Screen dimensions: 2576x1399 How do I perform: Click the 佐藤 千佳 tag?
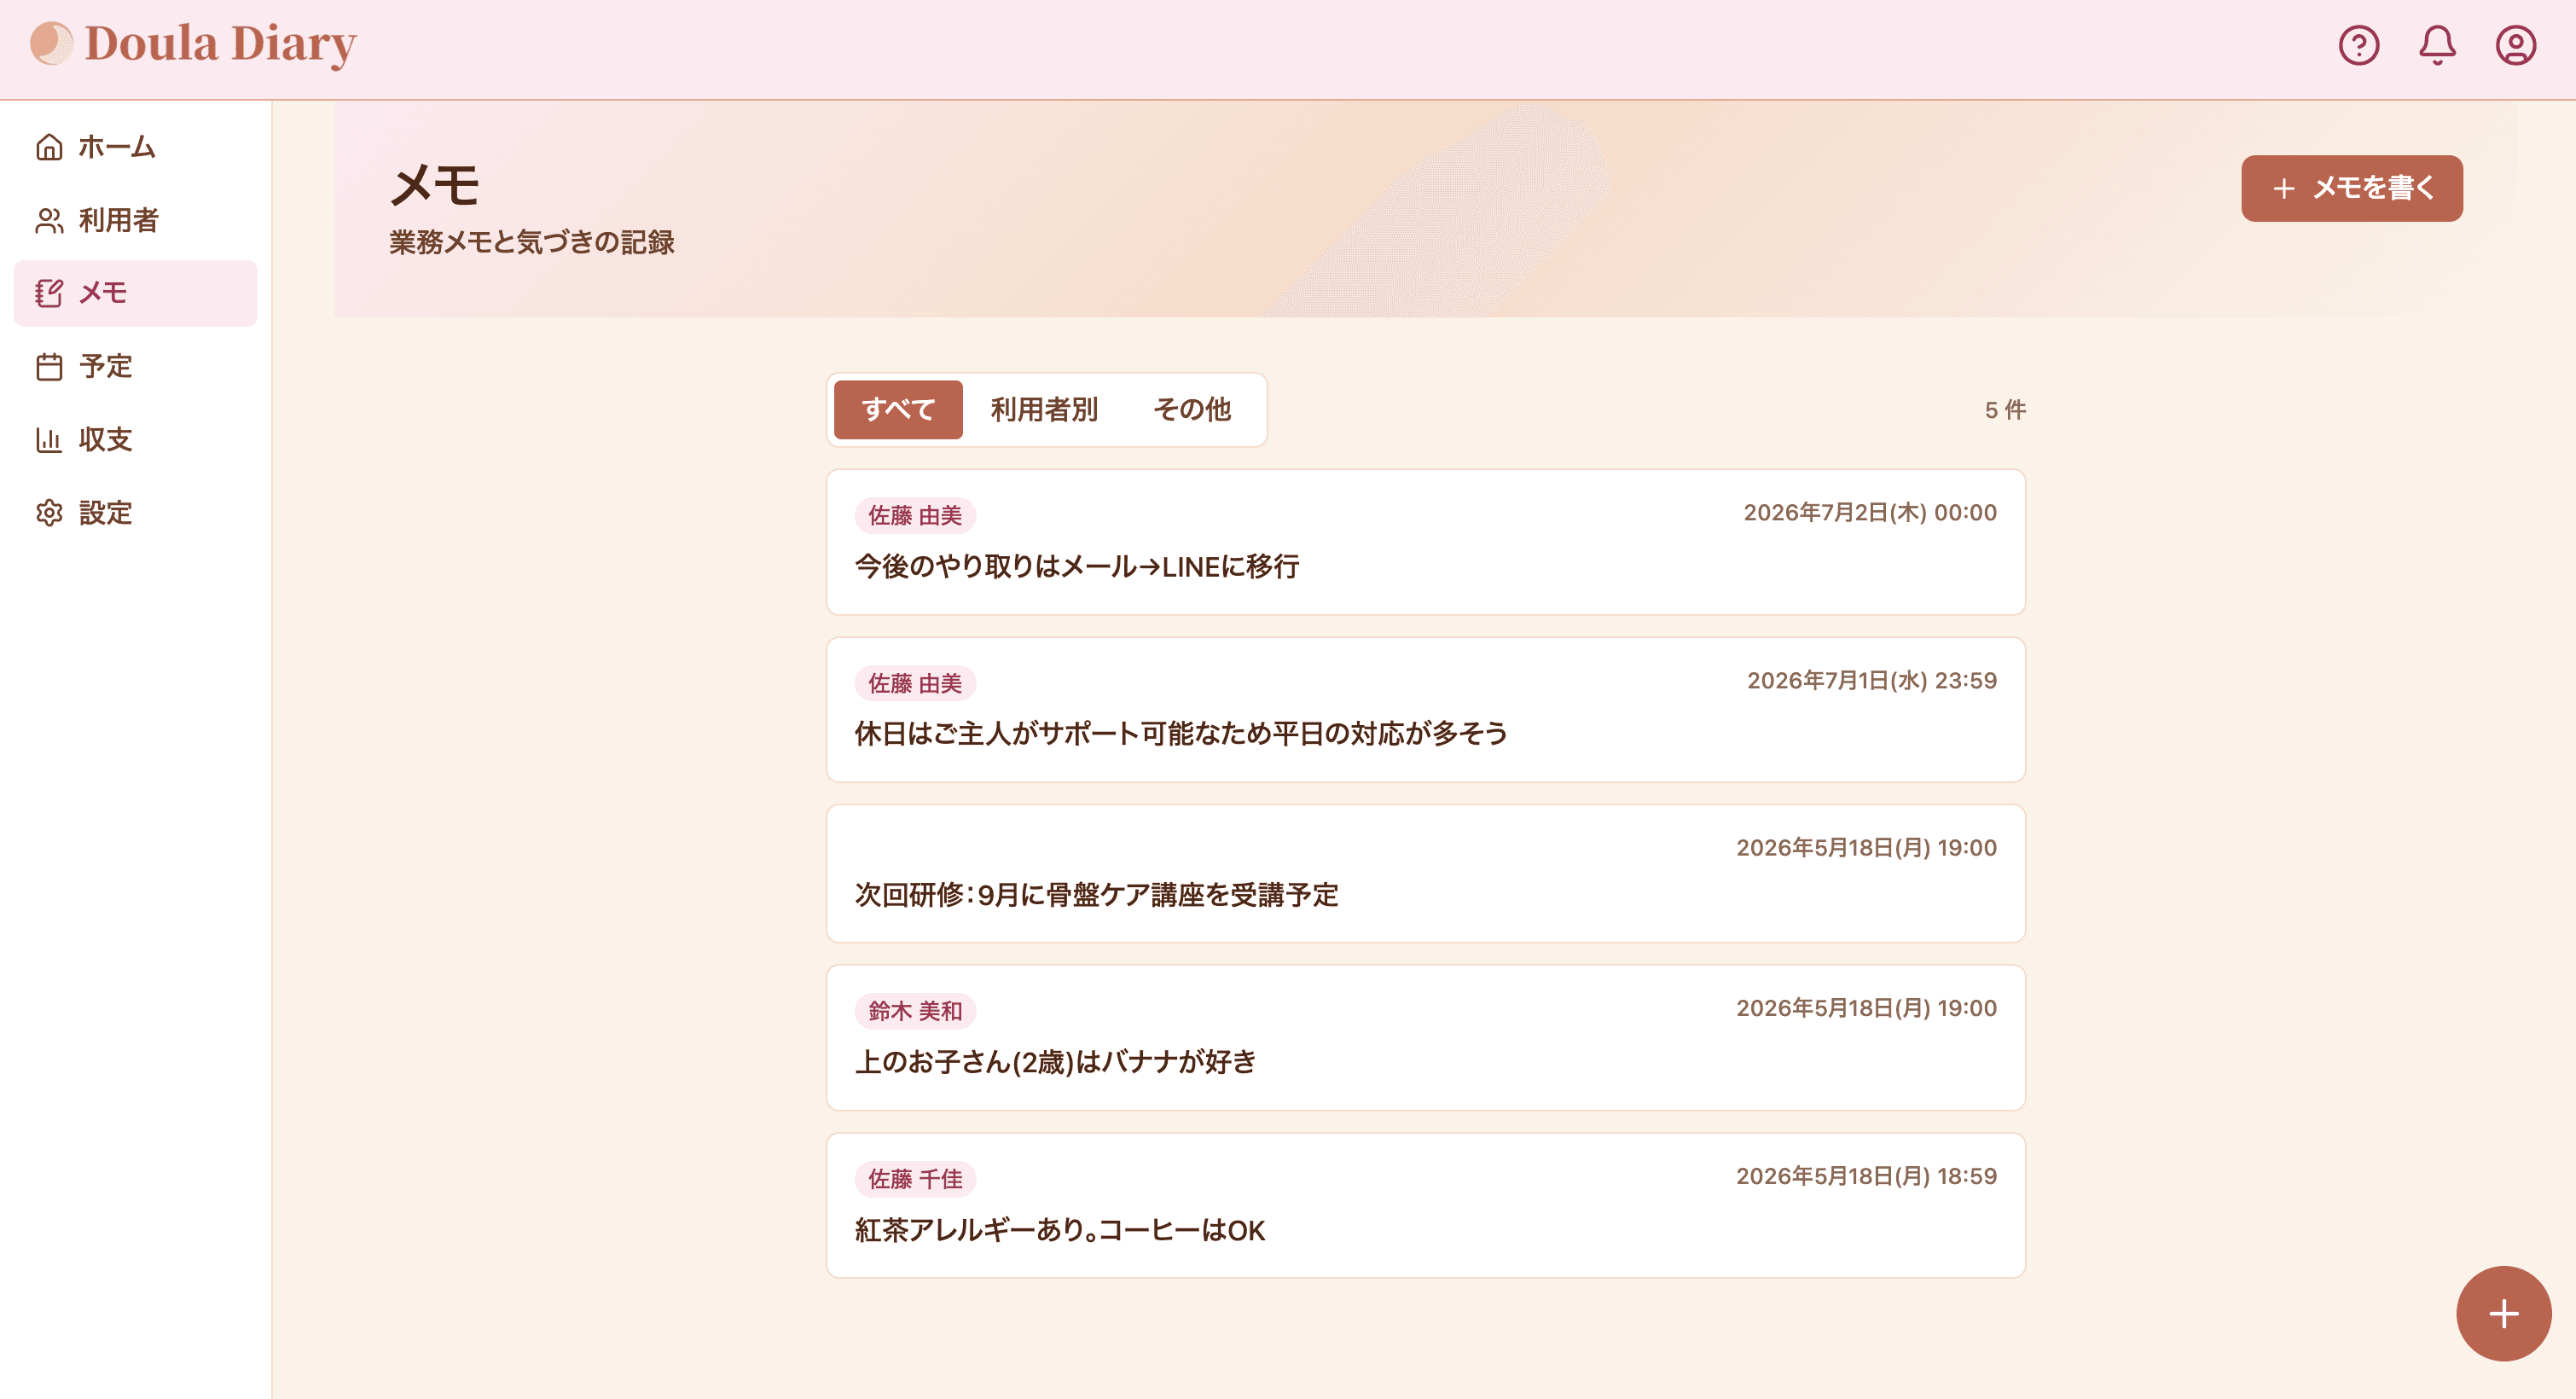[915, 1179]
